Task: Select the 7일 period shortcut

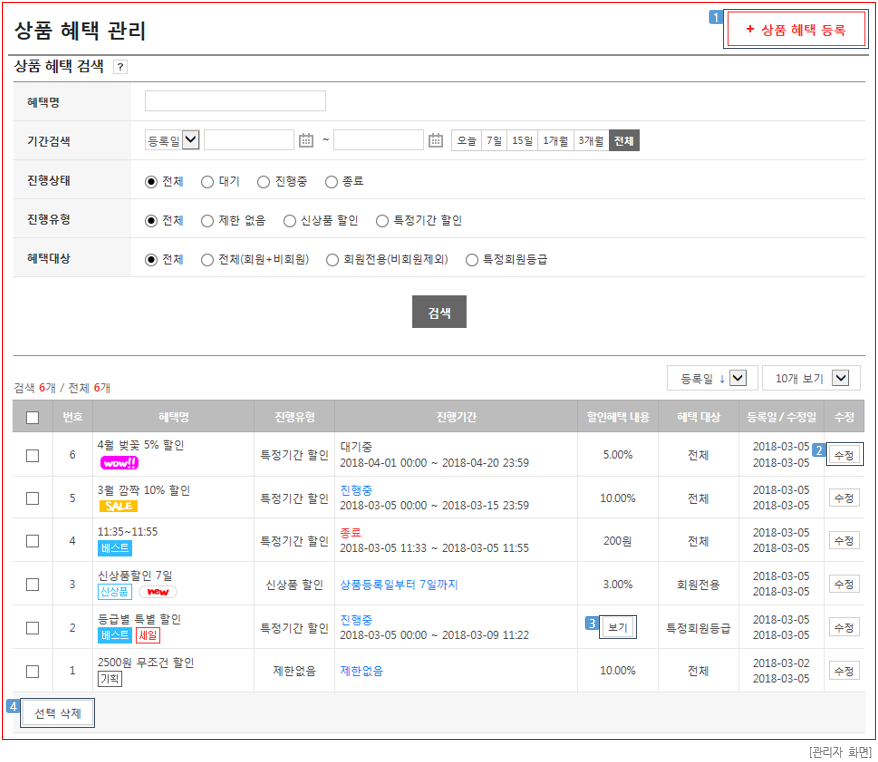Action: click(x=494, y=141)
